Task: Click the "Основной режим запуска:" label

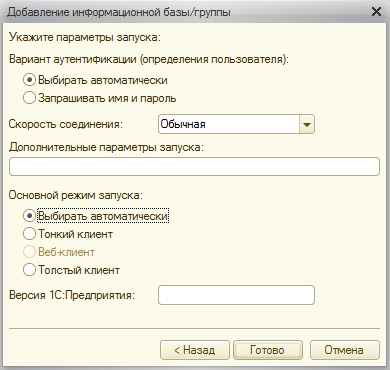Action: pos(76,195)
